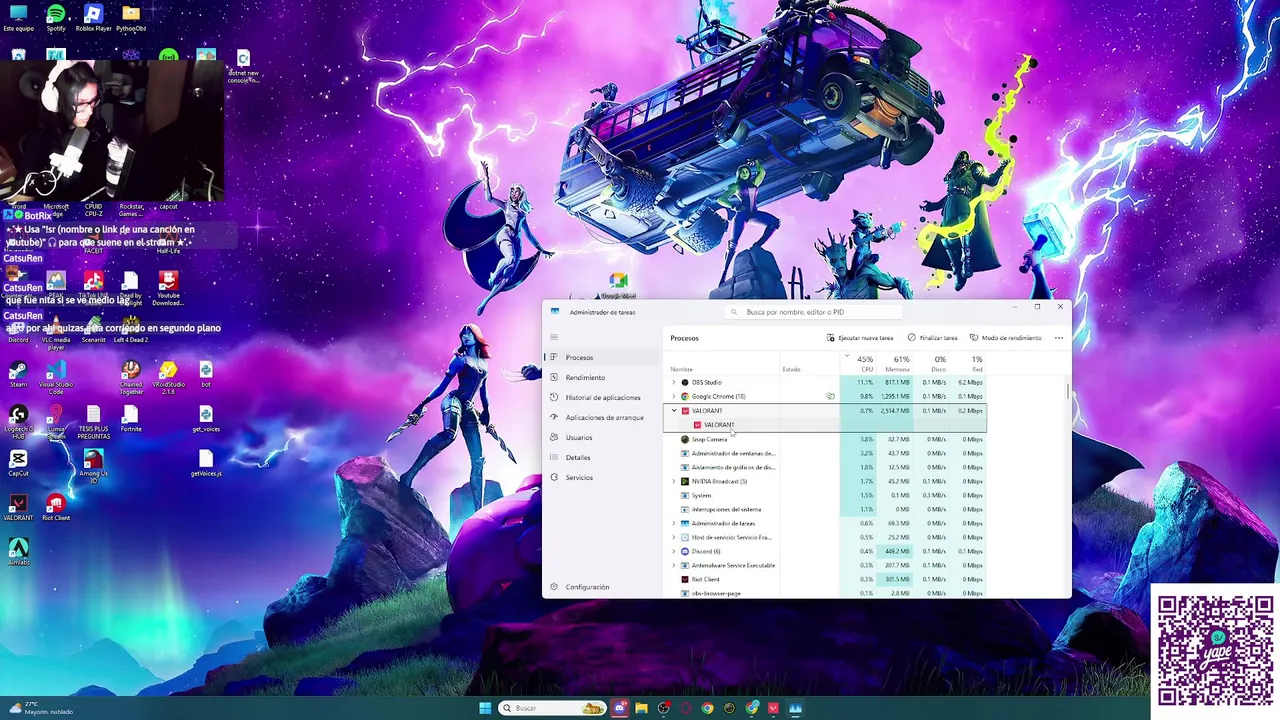The width and height of the screenshot is (1280, 720).
Task: Select the bot Python file icon
Action: click(205, 375)
